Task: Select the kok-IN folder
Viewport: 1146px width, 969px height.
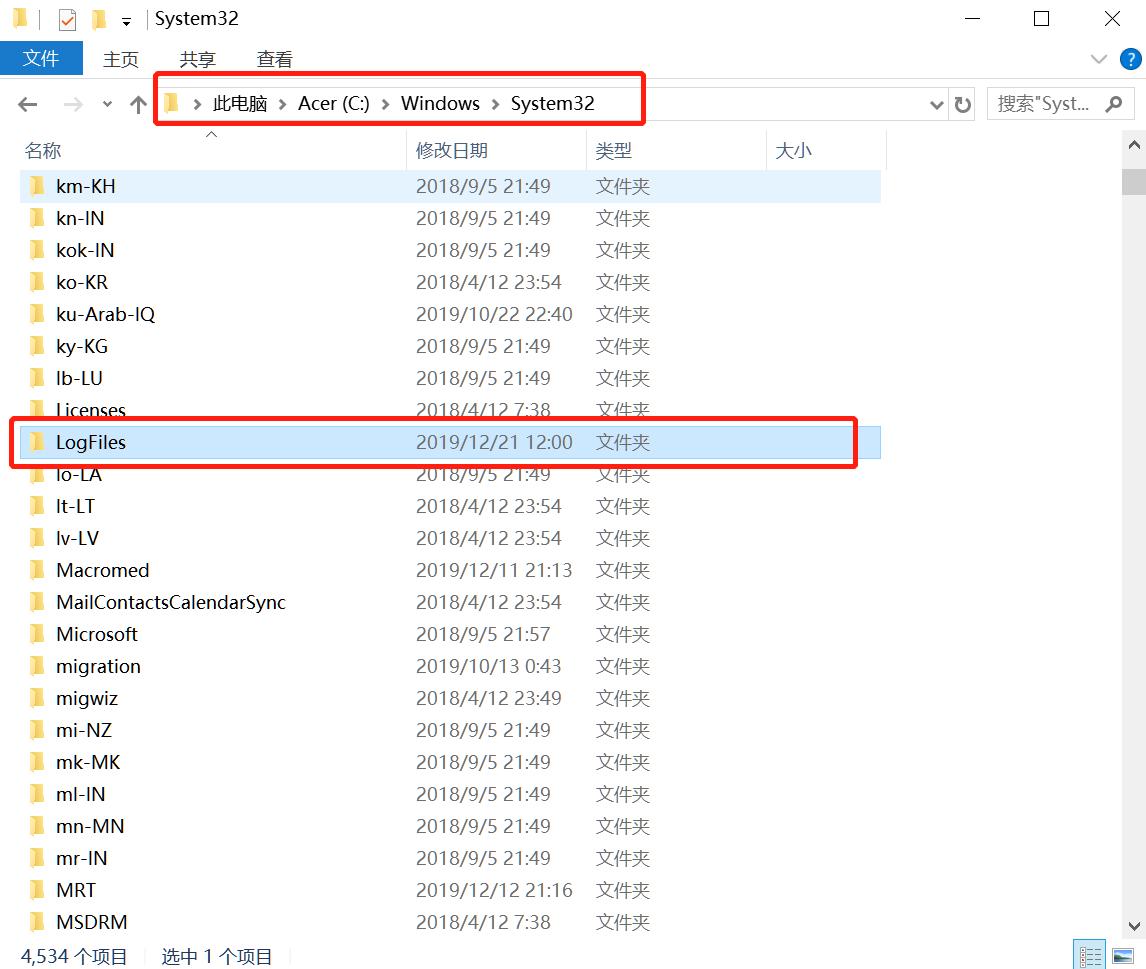Action: (450, 251)
